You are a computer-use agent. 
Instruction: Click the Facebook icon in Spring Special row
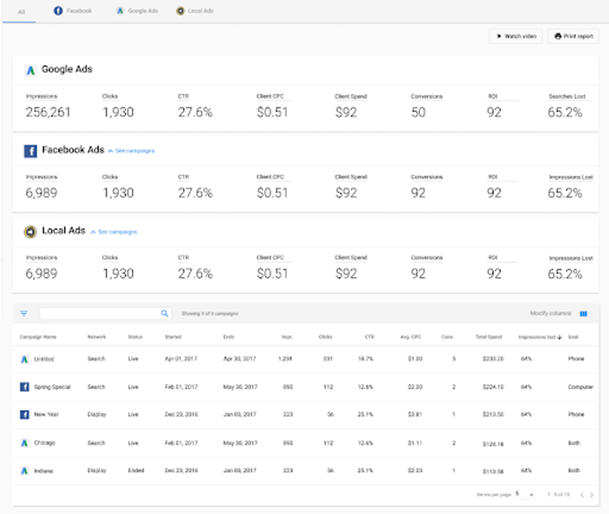tap(24, 386)
